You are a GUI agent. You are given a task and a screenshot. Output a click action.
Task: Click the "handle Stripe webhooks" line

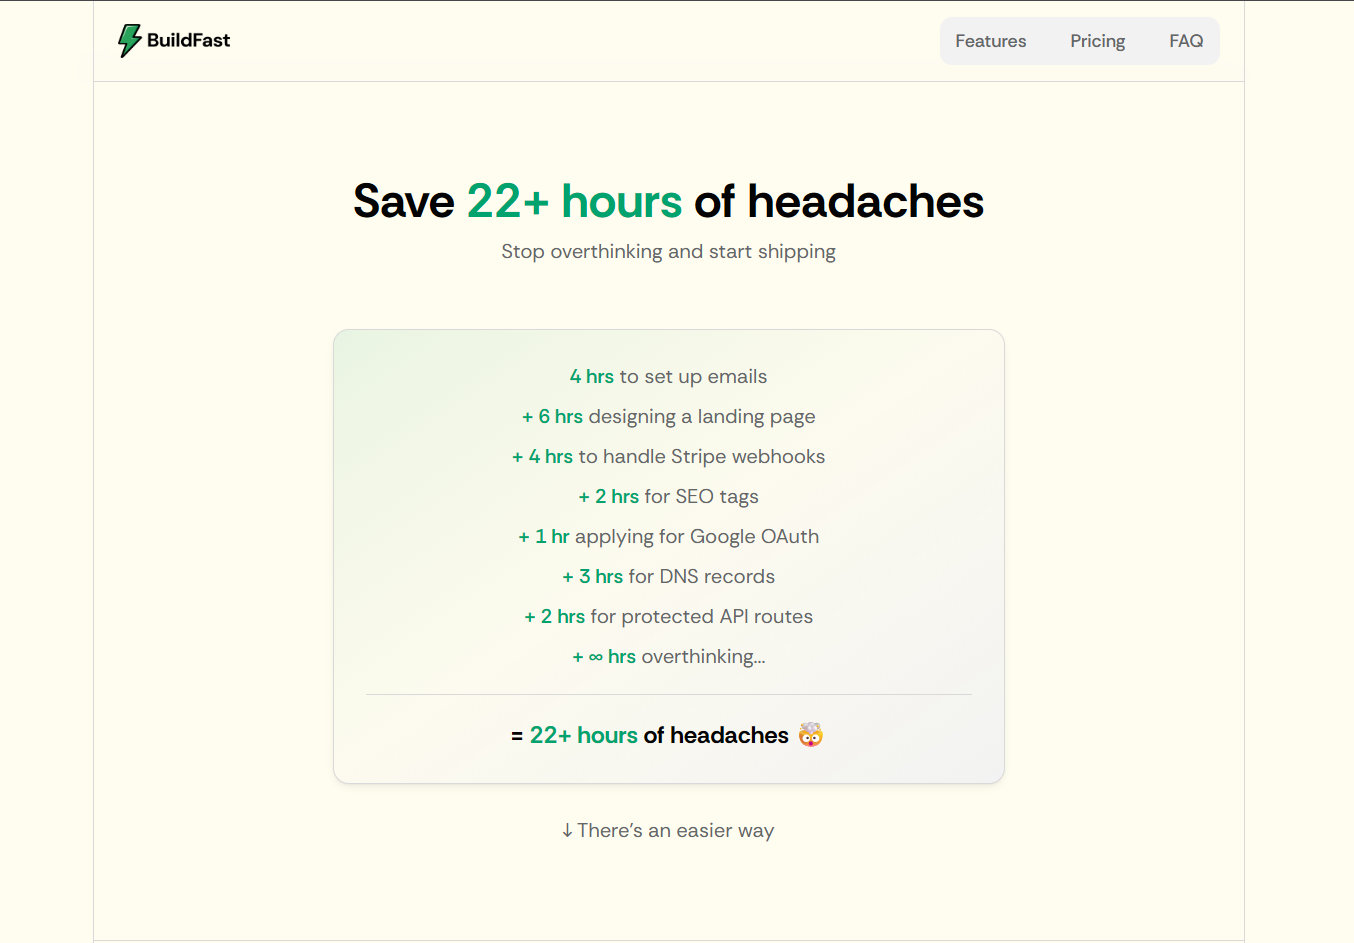[x=701, y=457]
